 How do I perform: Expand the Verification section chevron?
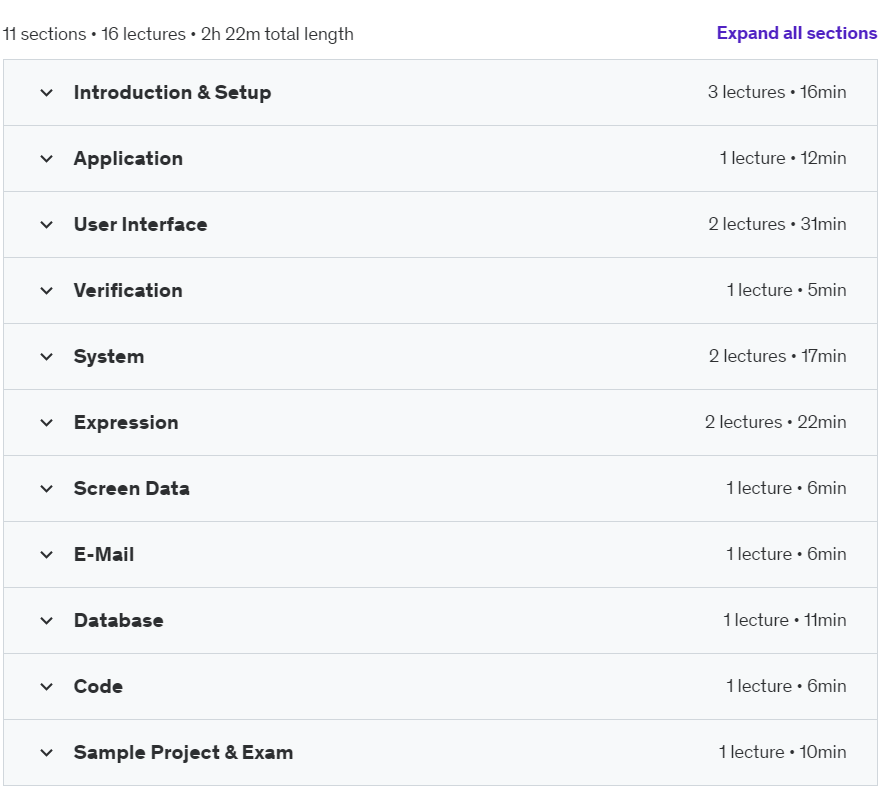click(47, 290)
